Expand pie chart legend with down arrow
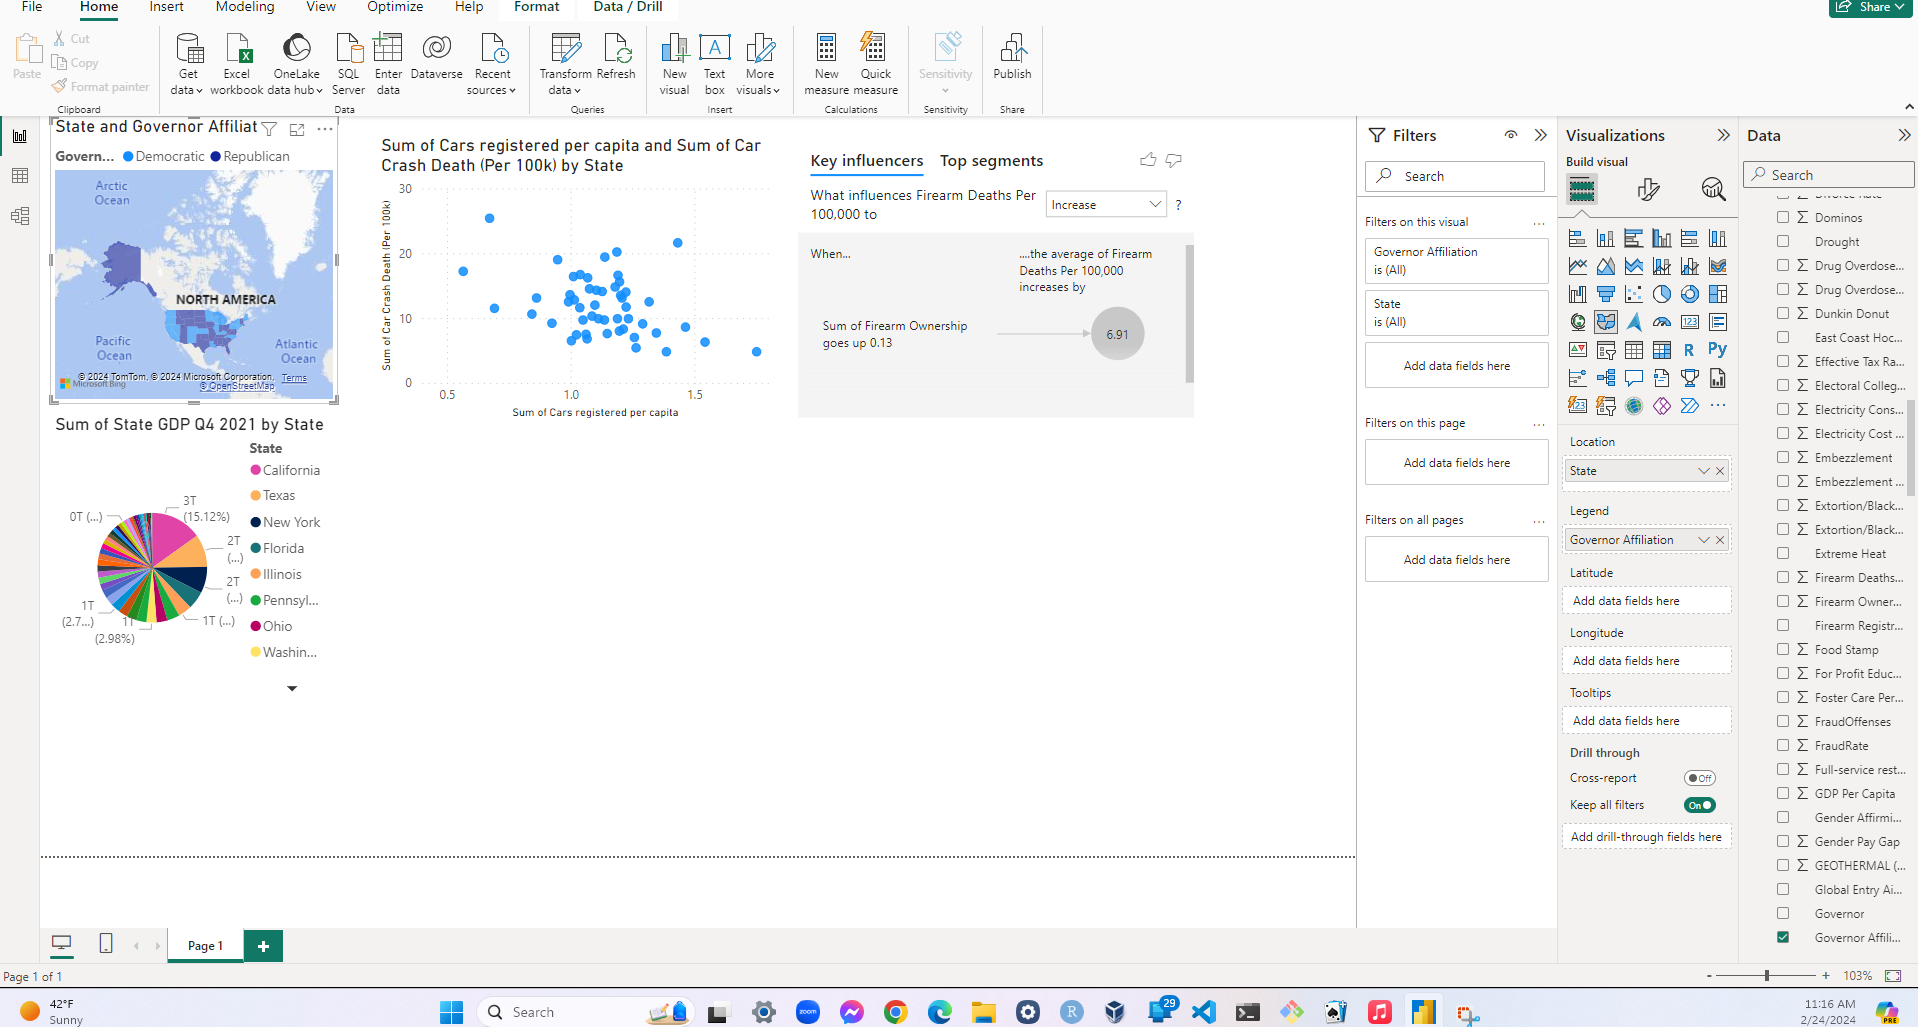1918x1027 pixels. tap(292, 688)
